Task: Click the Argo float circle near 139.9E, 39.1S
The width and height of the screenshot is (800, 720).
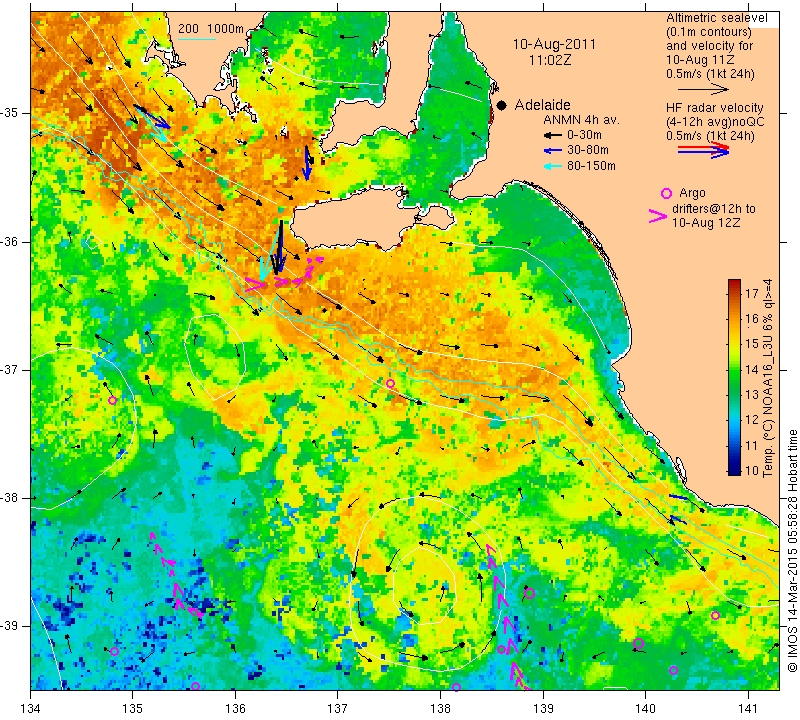Action: coord(638,643)
